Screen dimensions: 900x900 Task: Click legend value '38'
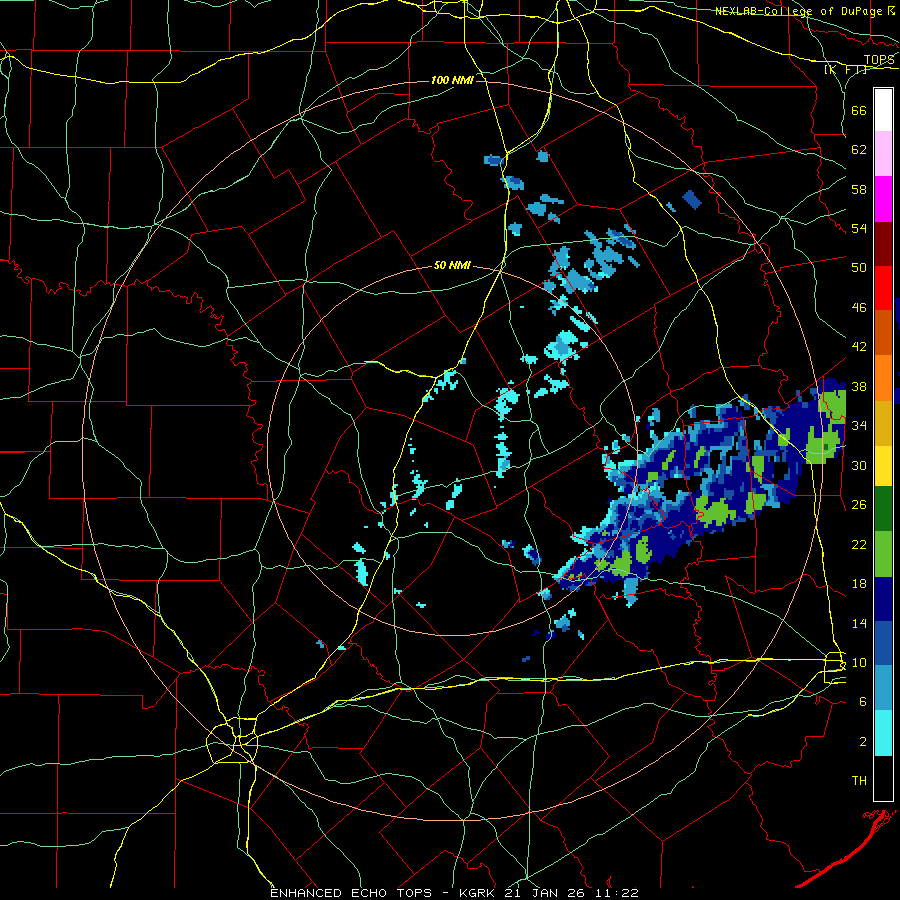point(859,386)
